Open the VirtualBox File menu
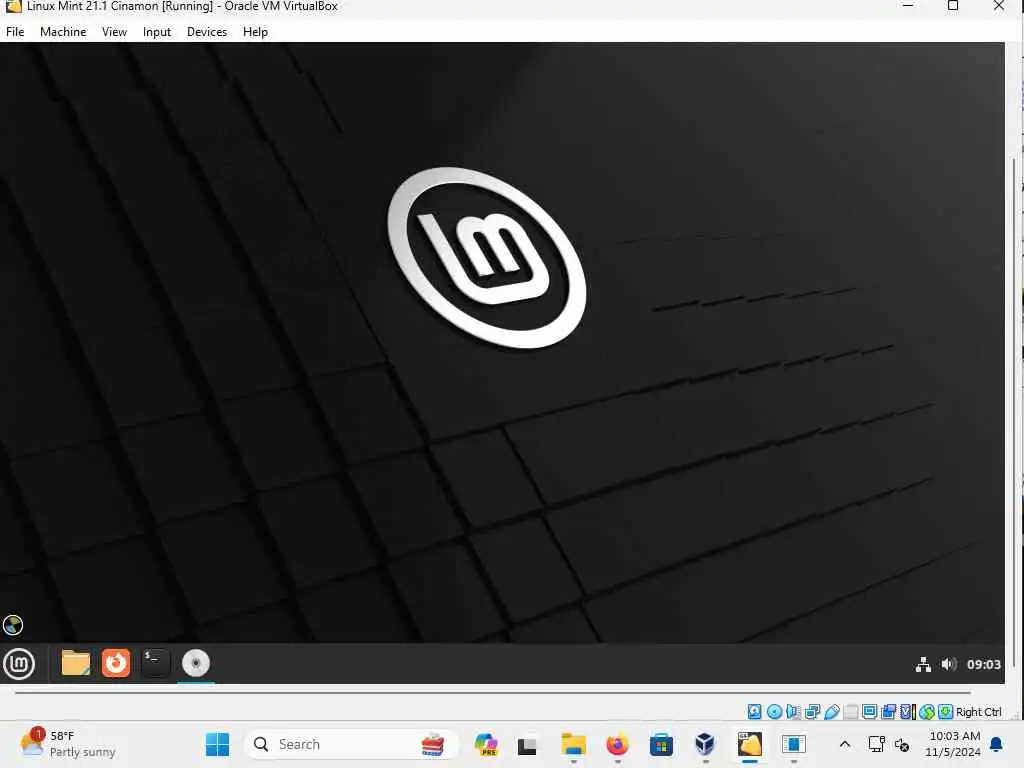The width and height of the screenshot is (1024, 768). point(15,32)
